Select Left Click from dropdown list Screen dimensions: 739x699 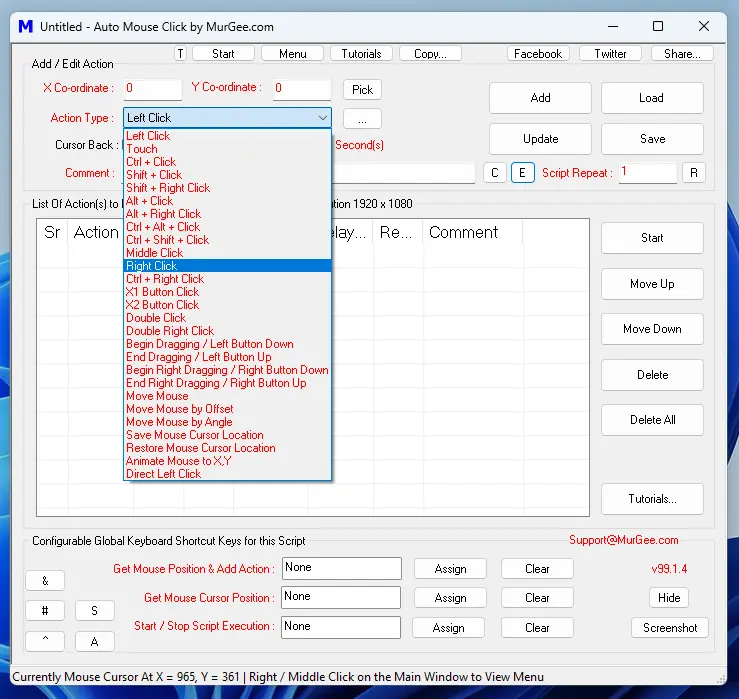click(x=227, y=136)
